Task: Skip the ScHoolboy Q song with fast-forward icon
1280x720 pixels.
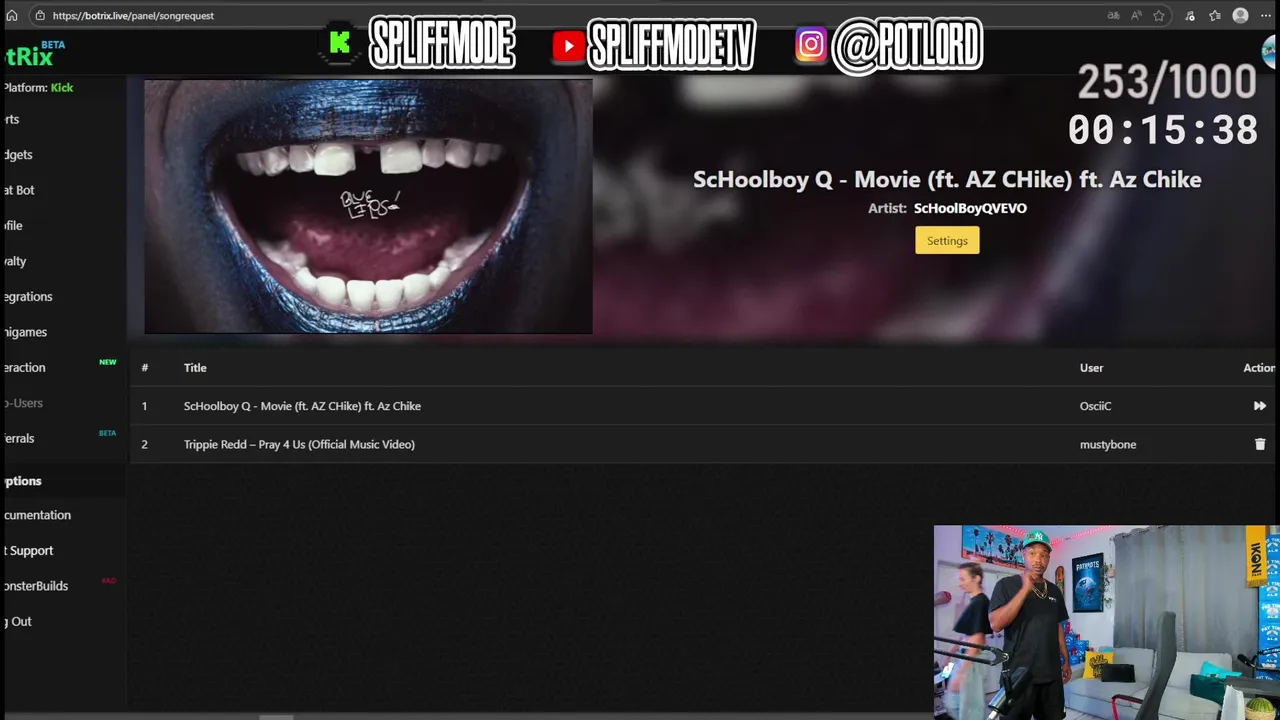Action: [x=1259, y=406]
